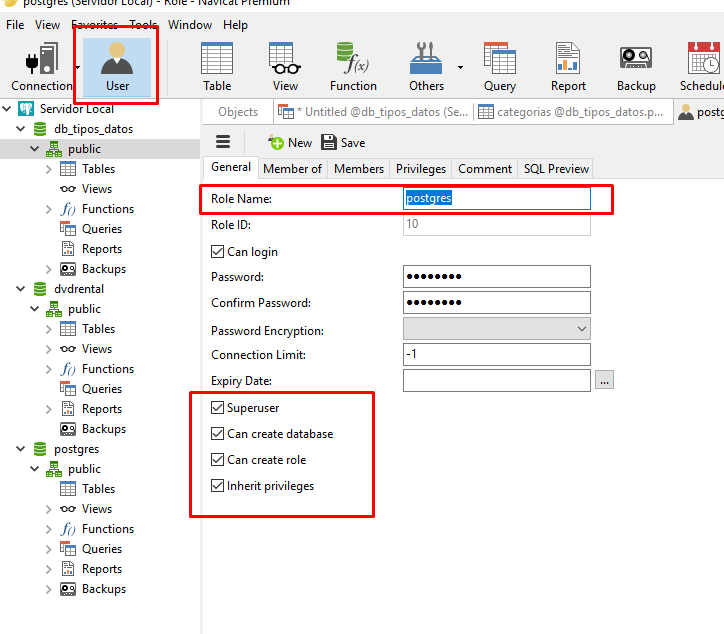724x634 pixels.
Task: Open the Connection toolbar button
Action: coord(41,67)
